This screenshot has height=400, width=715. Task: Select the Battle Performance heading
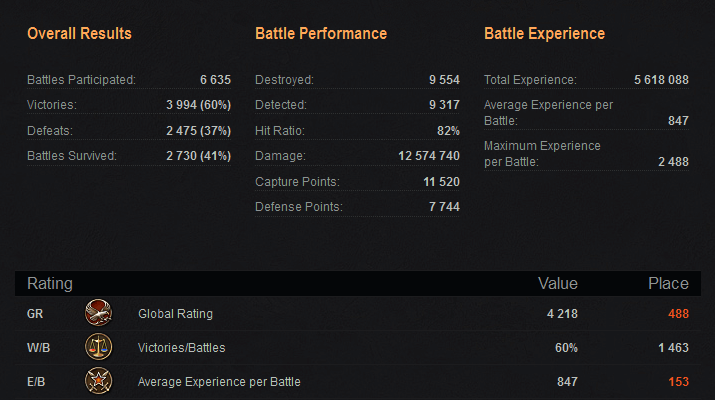click(321, 34)
